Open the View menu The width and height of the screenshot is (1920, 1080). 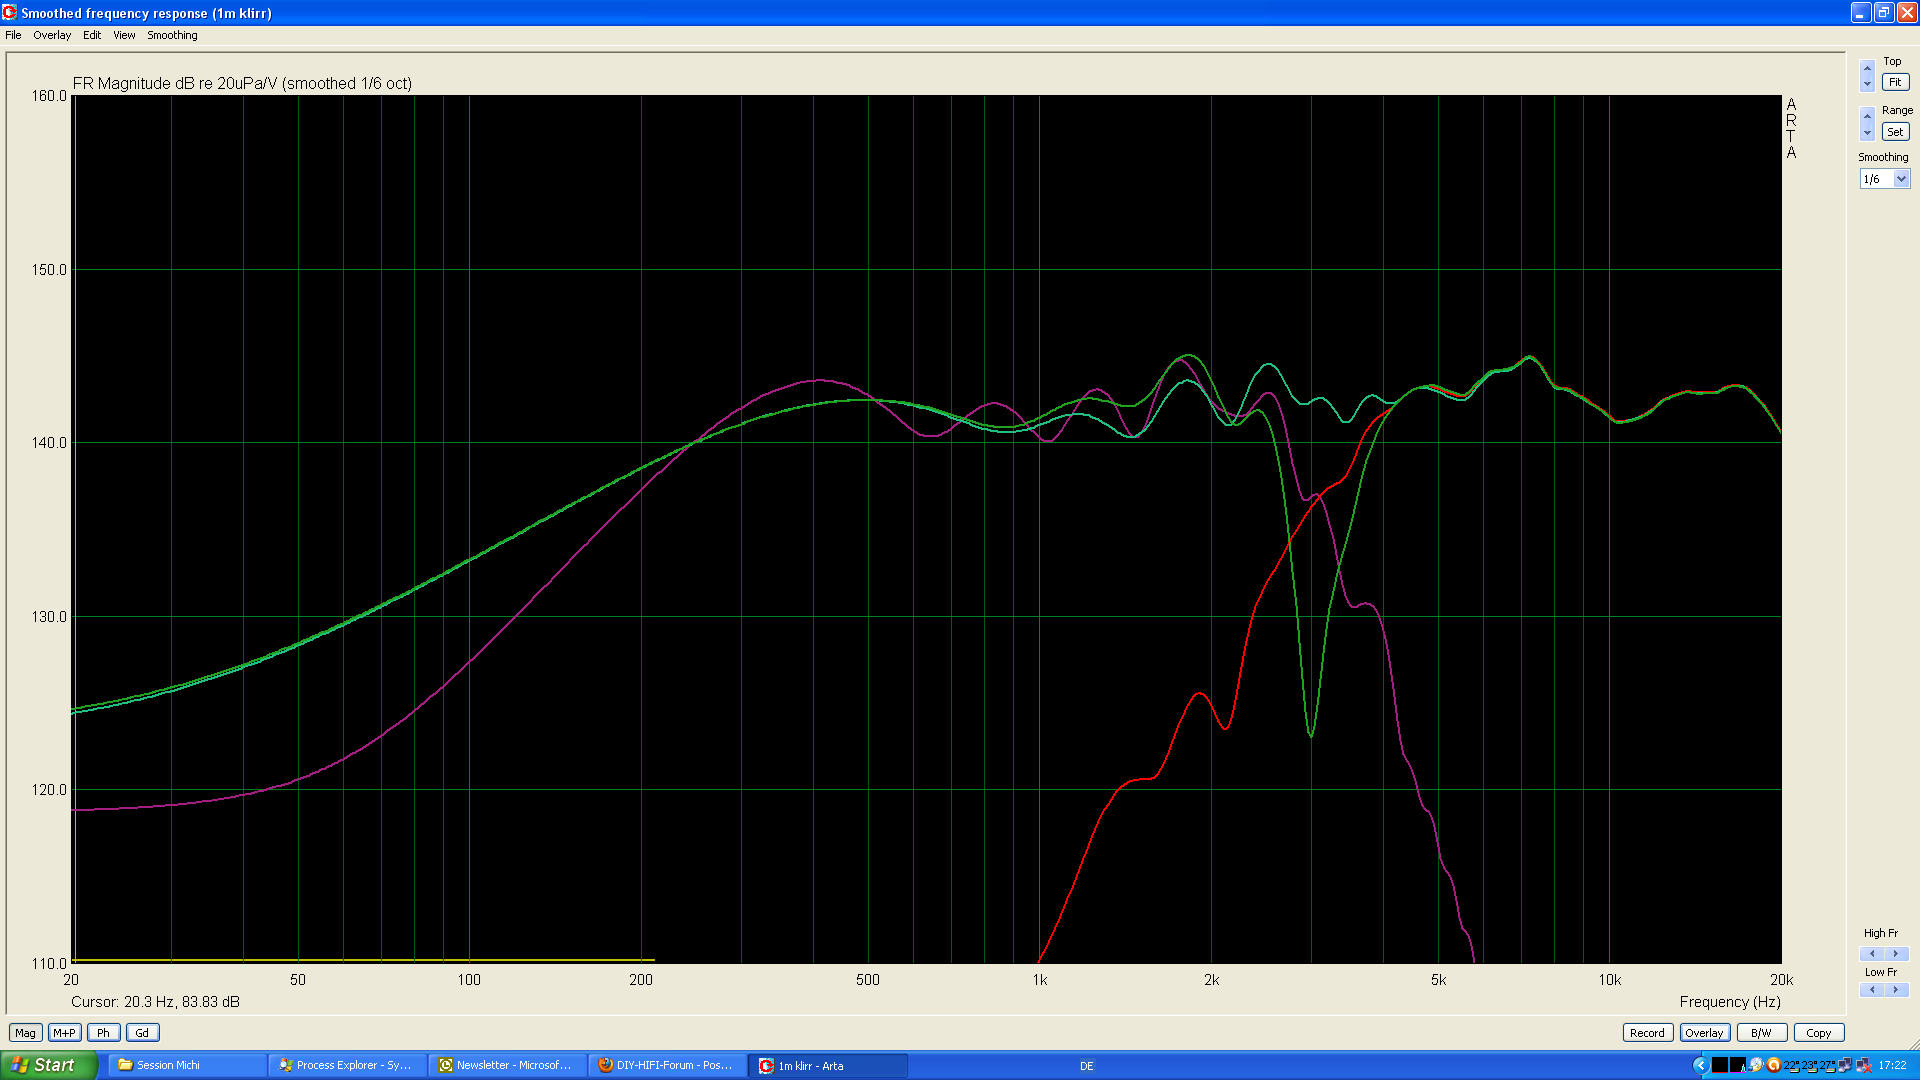[x=124, y=35]
